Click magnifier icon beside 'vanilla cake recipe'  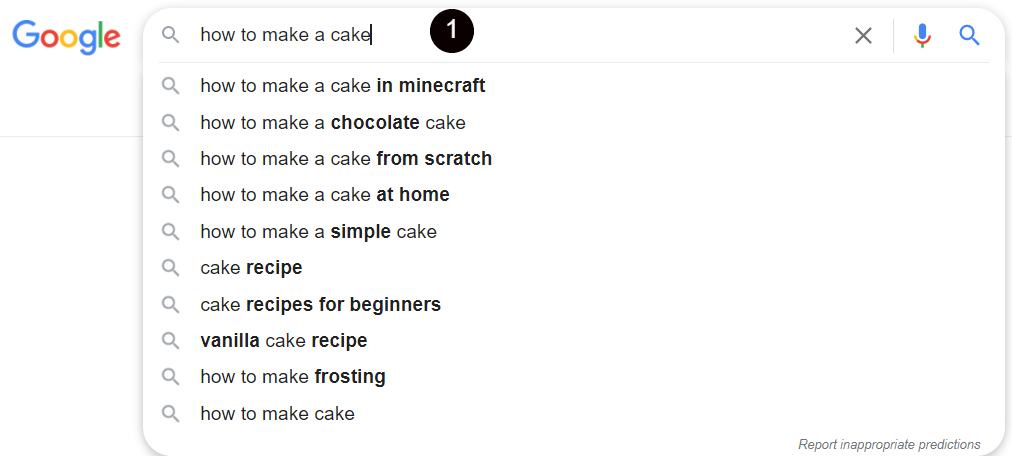[x=170, y=341]
